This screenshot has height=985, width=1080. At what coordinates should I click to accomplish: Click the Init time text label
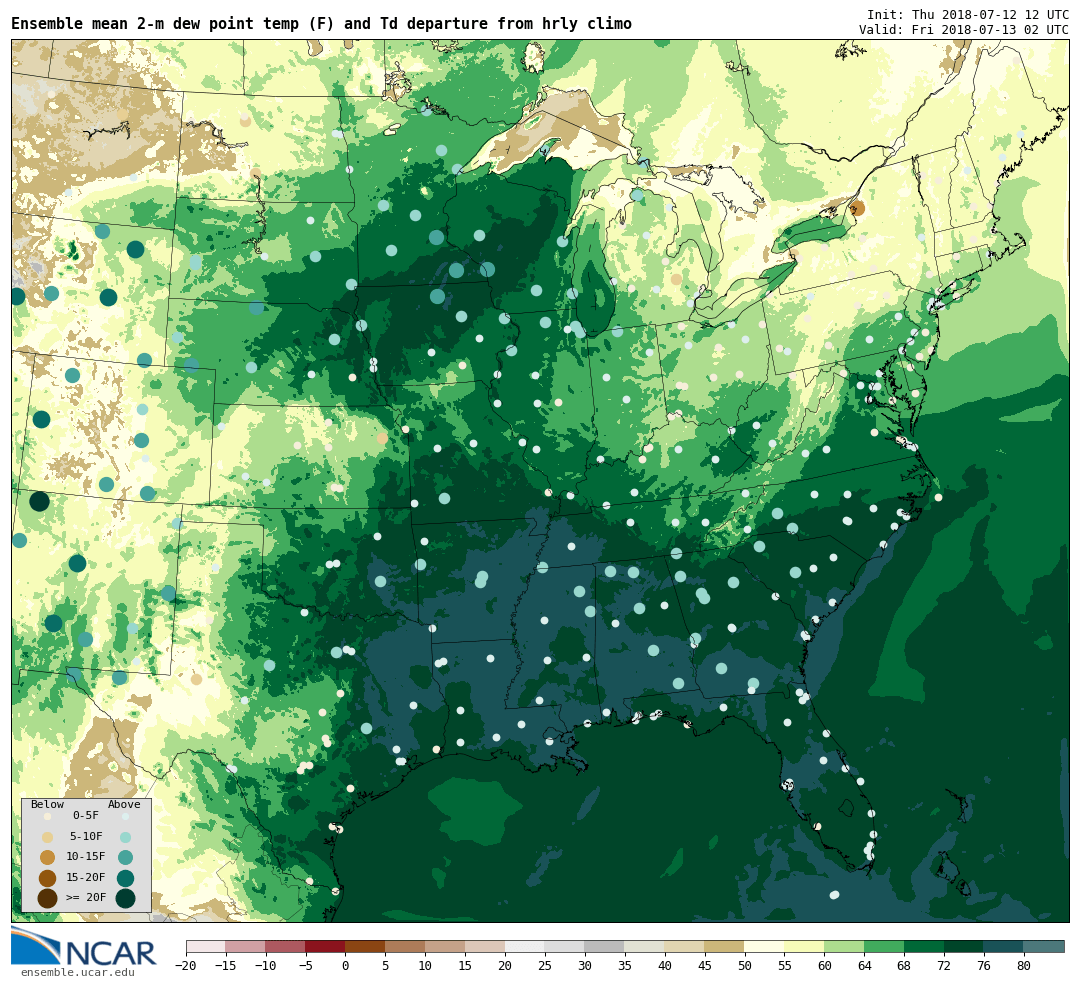click(967, 14)
